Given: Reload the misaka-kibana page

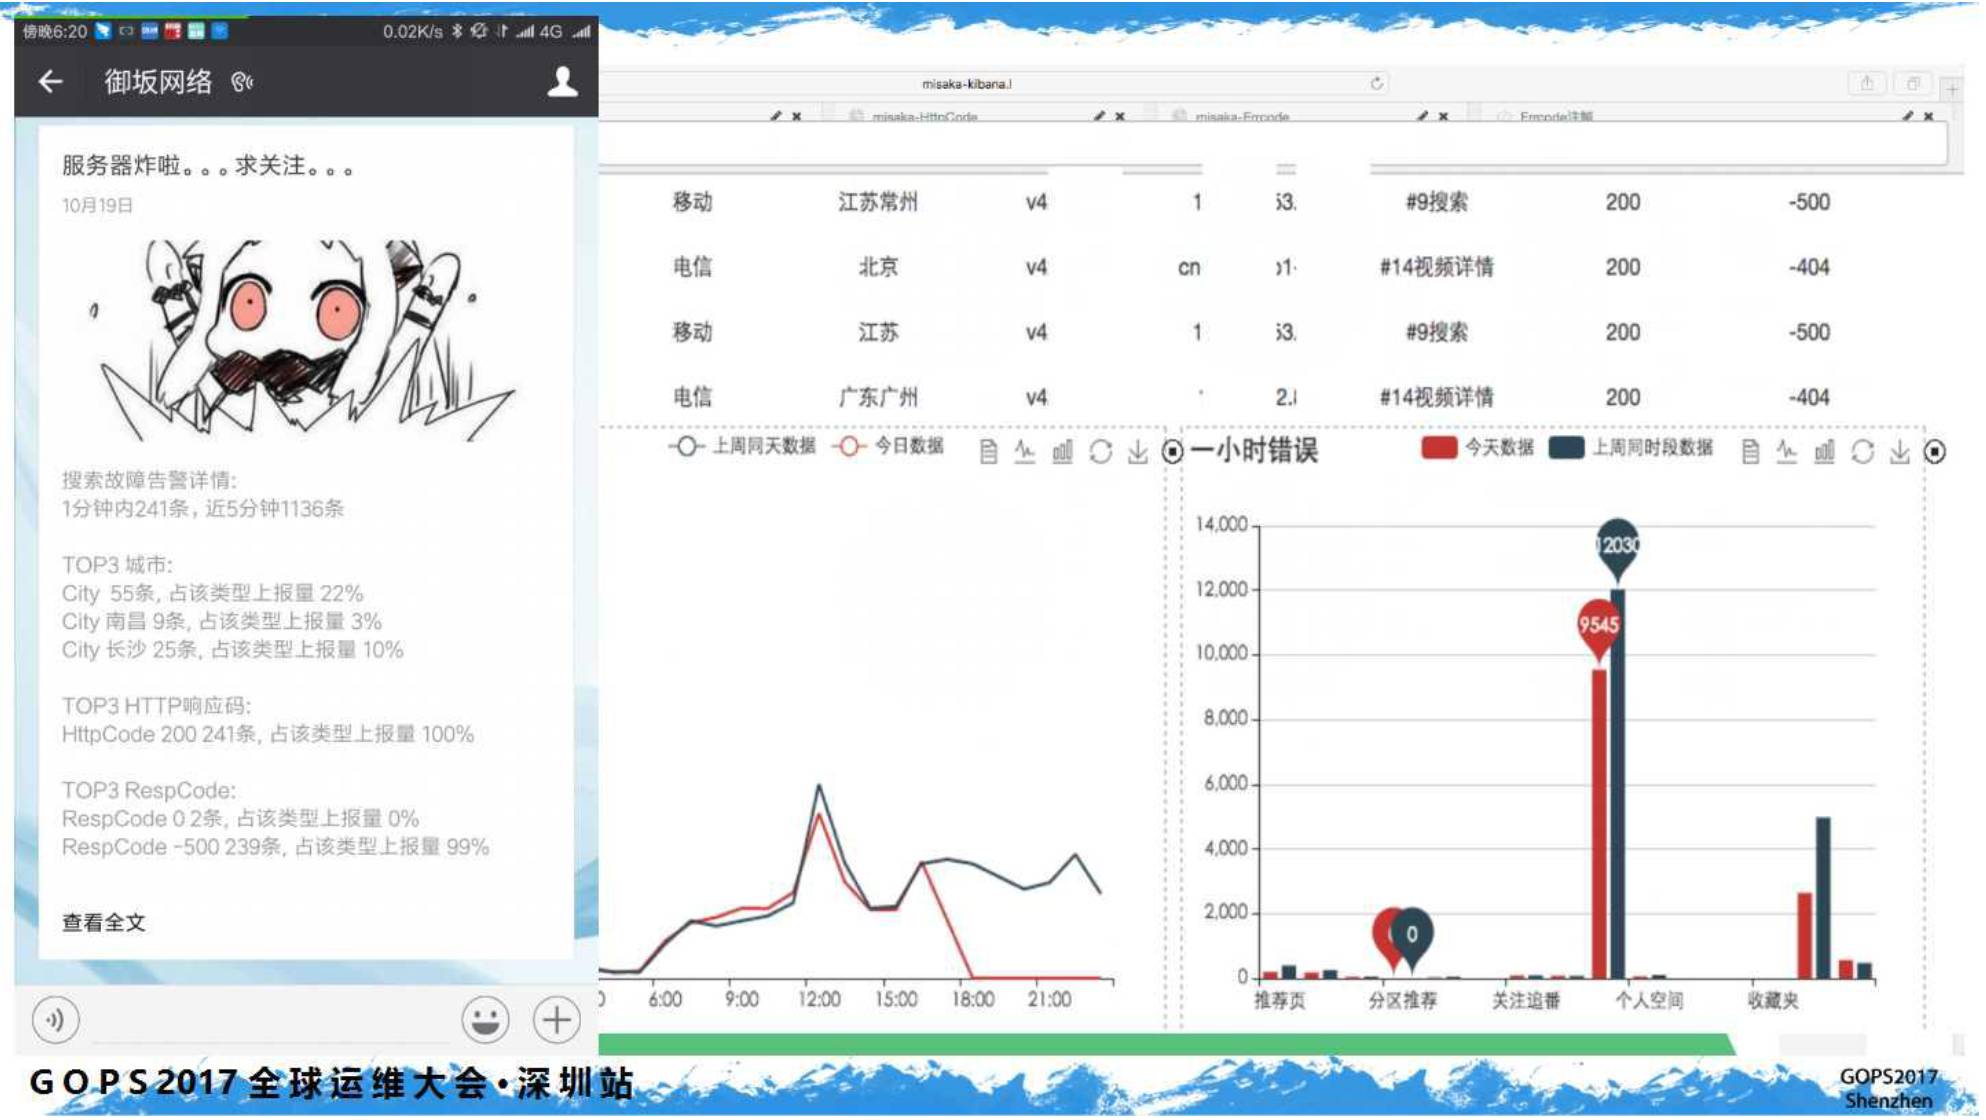Looking at the screenshot, I should 1376,84.
